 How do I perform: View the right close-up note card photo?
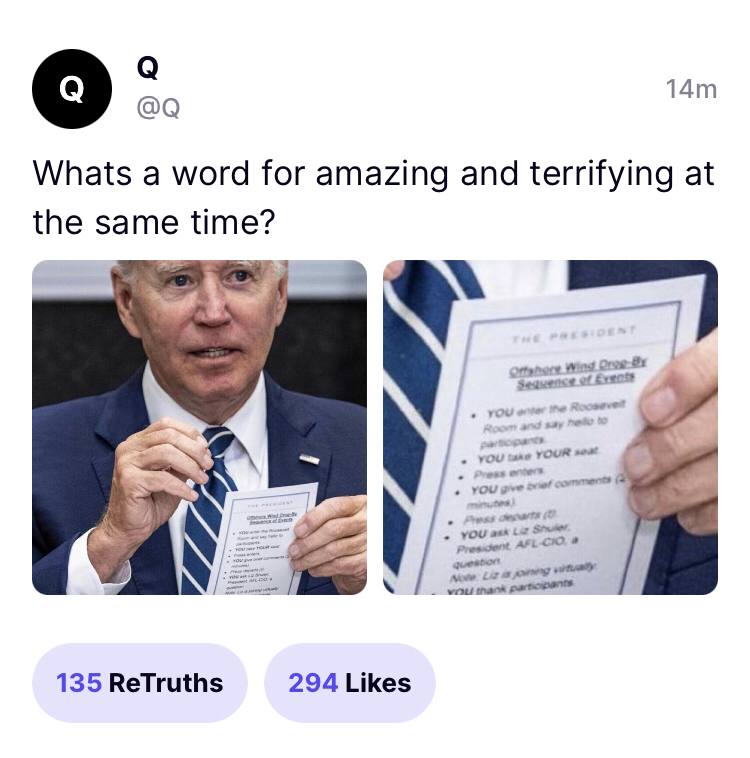(550, 427)
